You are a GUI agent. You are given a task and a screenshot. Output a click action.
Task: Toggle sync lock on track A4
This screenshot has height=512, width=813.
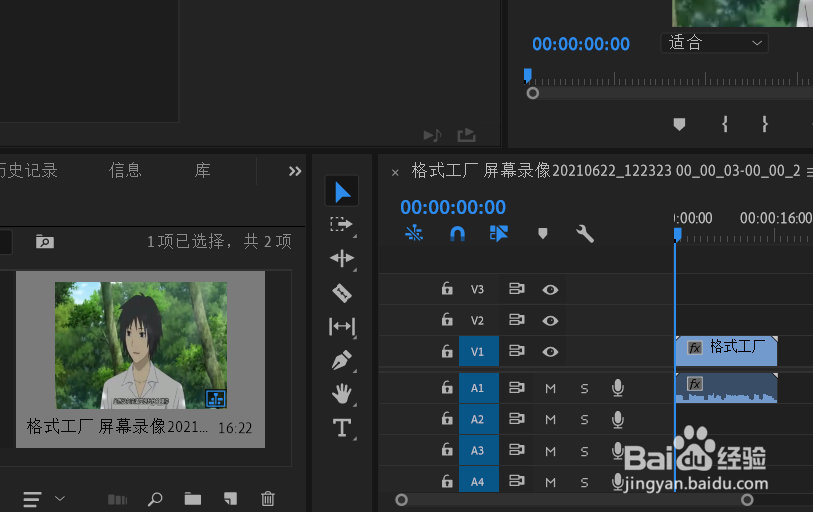coord(516,481)
